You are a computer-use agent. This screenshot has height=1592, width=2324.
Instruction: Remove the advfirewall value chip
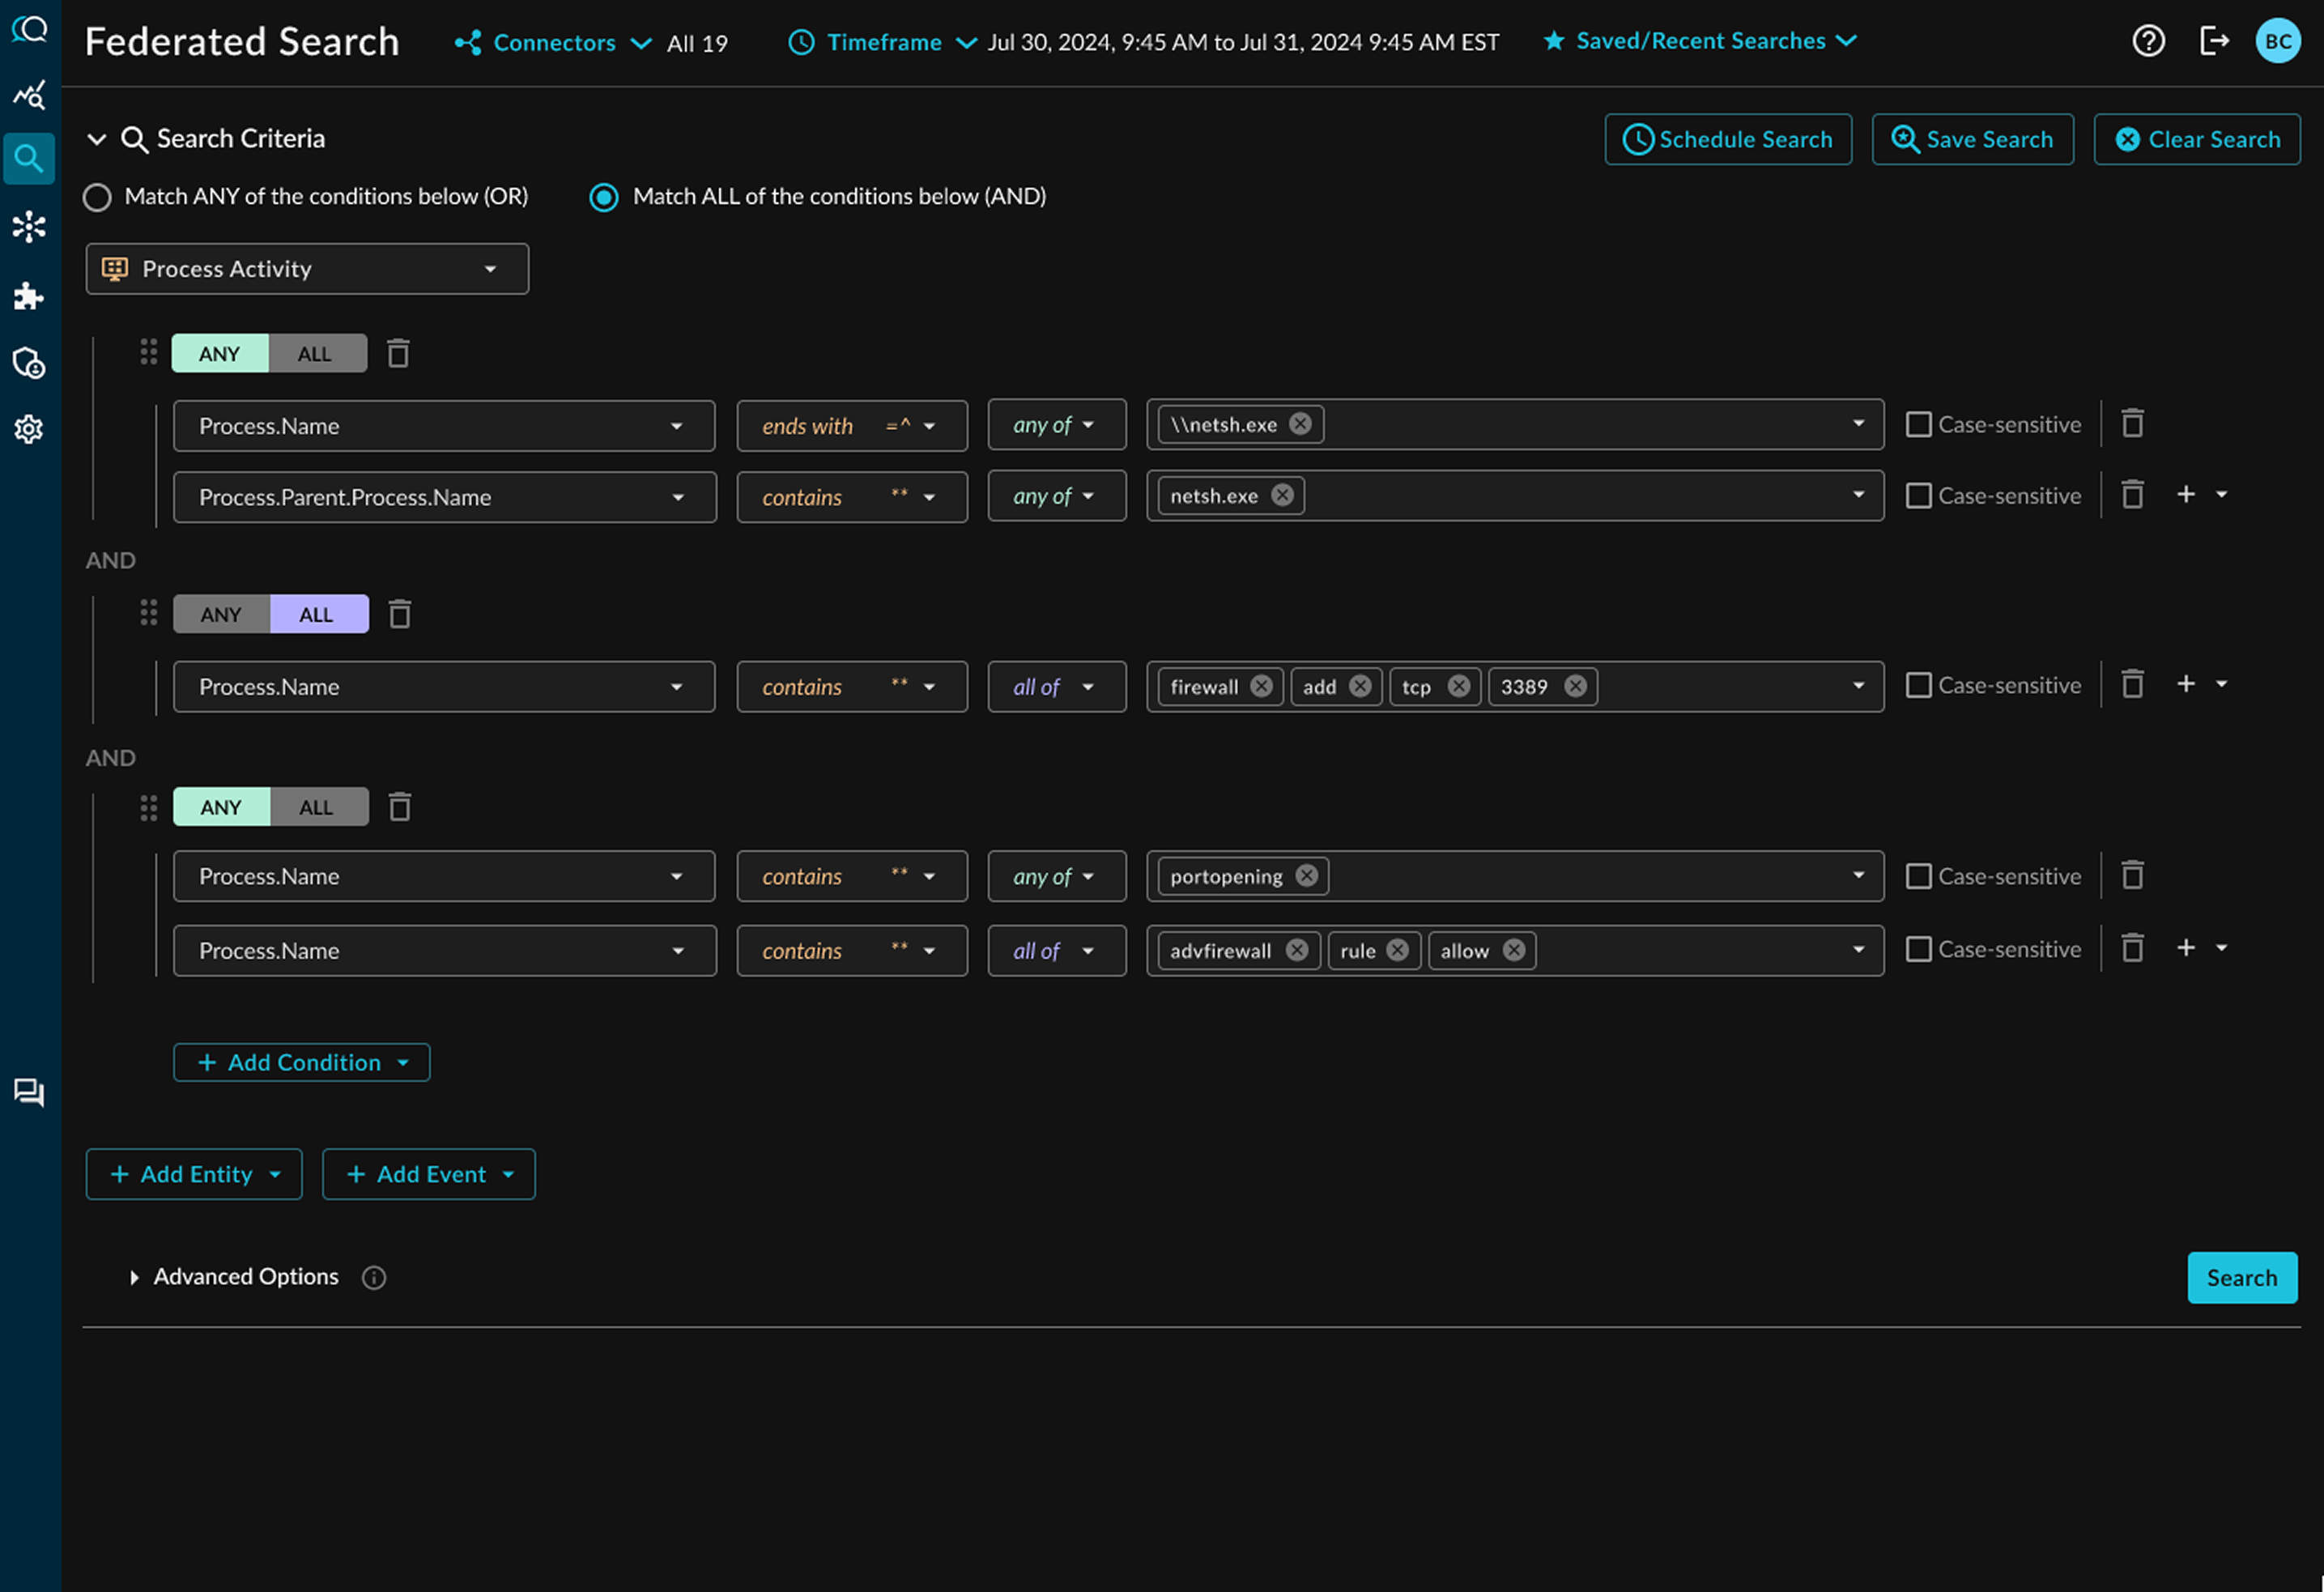point(1297,950)
